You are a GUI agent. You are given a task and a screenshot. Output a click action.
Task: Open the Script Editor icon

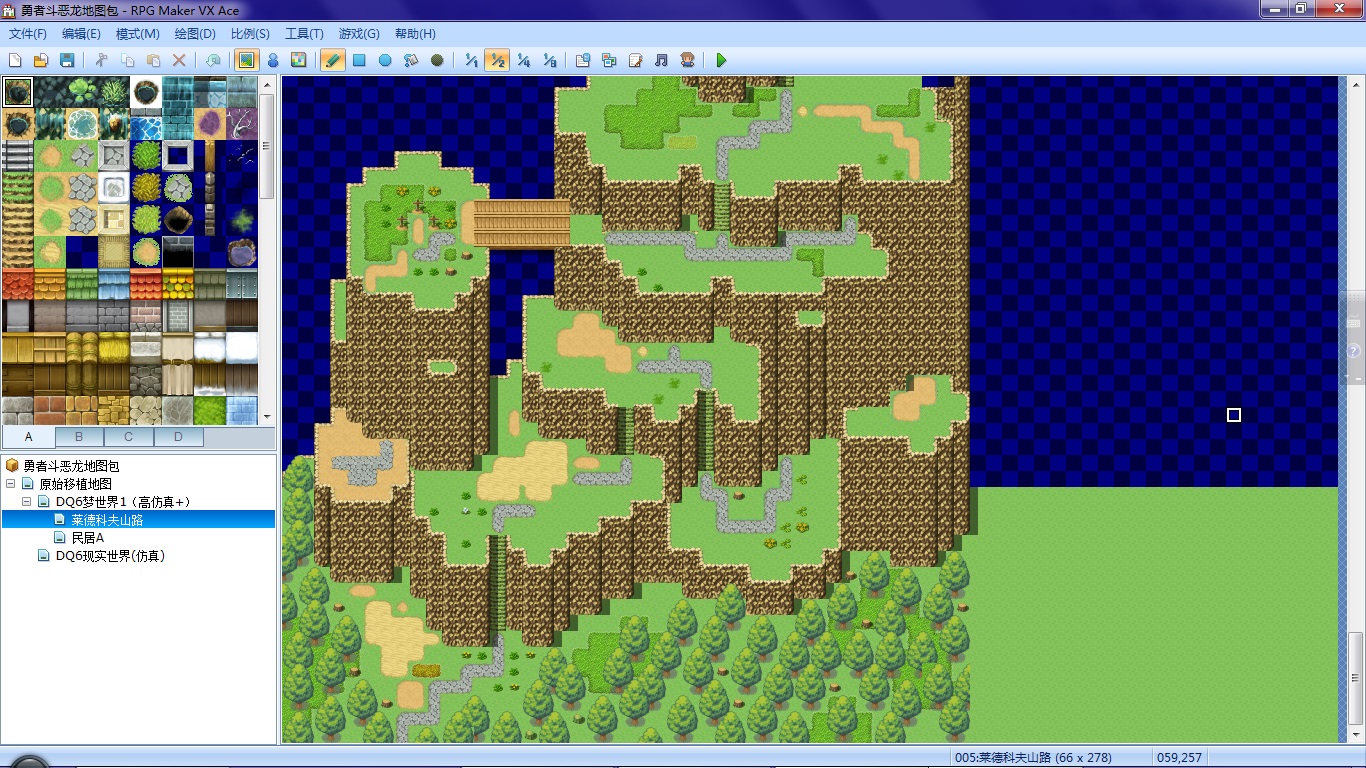(635, 60)
